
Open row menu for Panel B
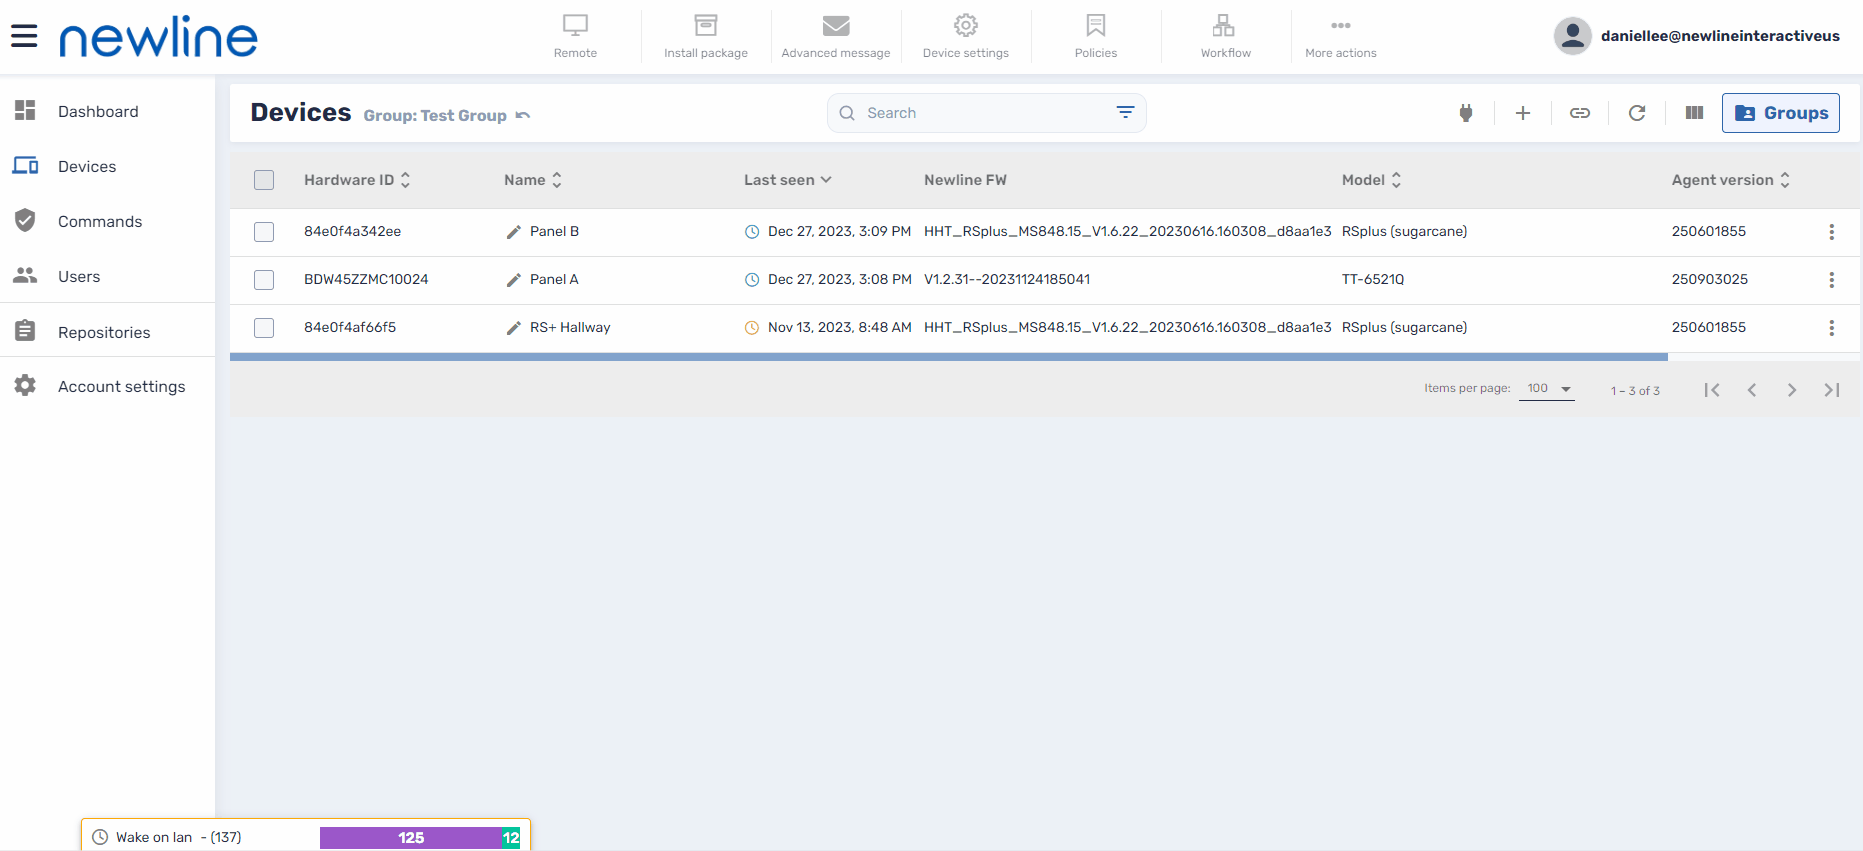click(1832, 232)
